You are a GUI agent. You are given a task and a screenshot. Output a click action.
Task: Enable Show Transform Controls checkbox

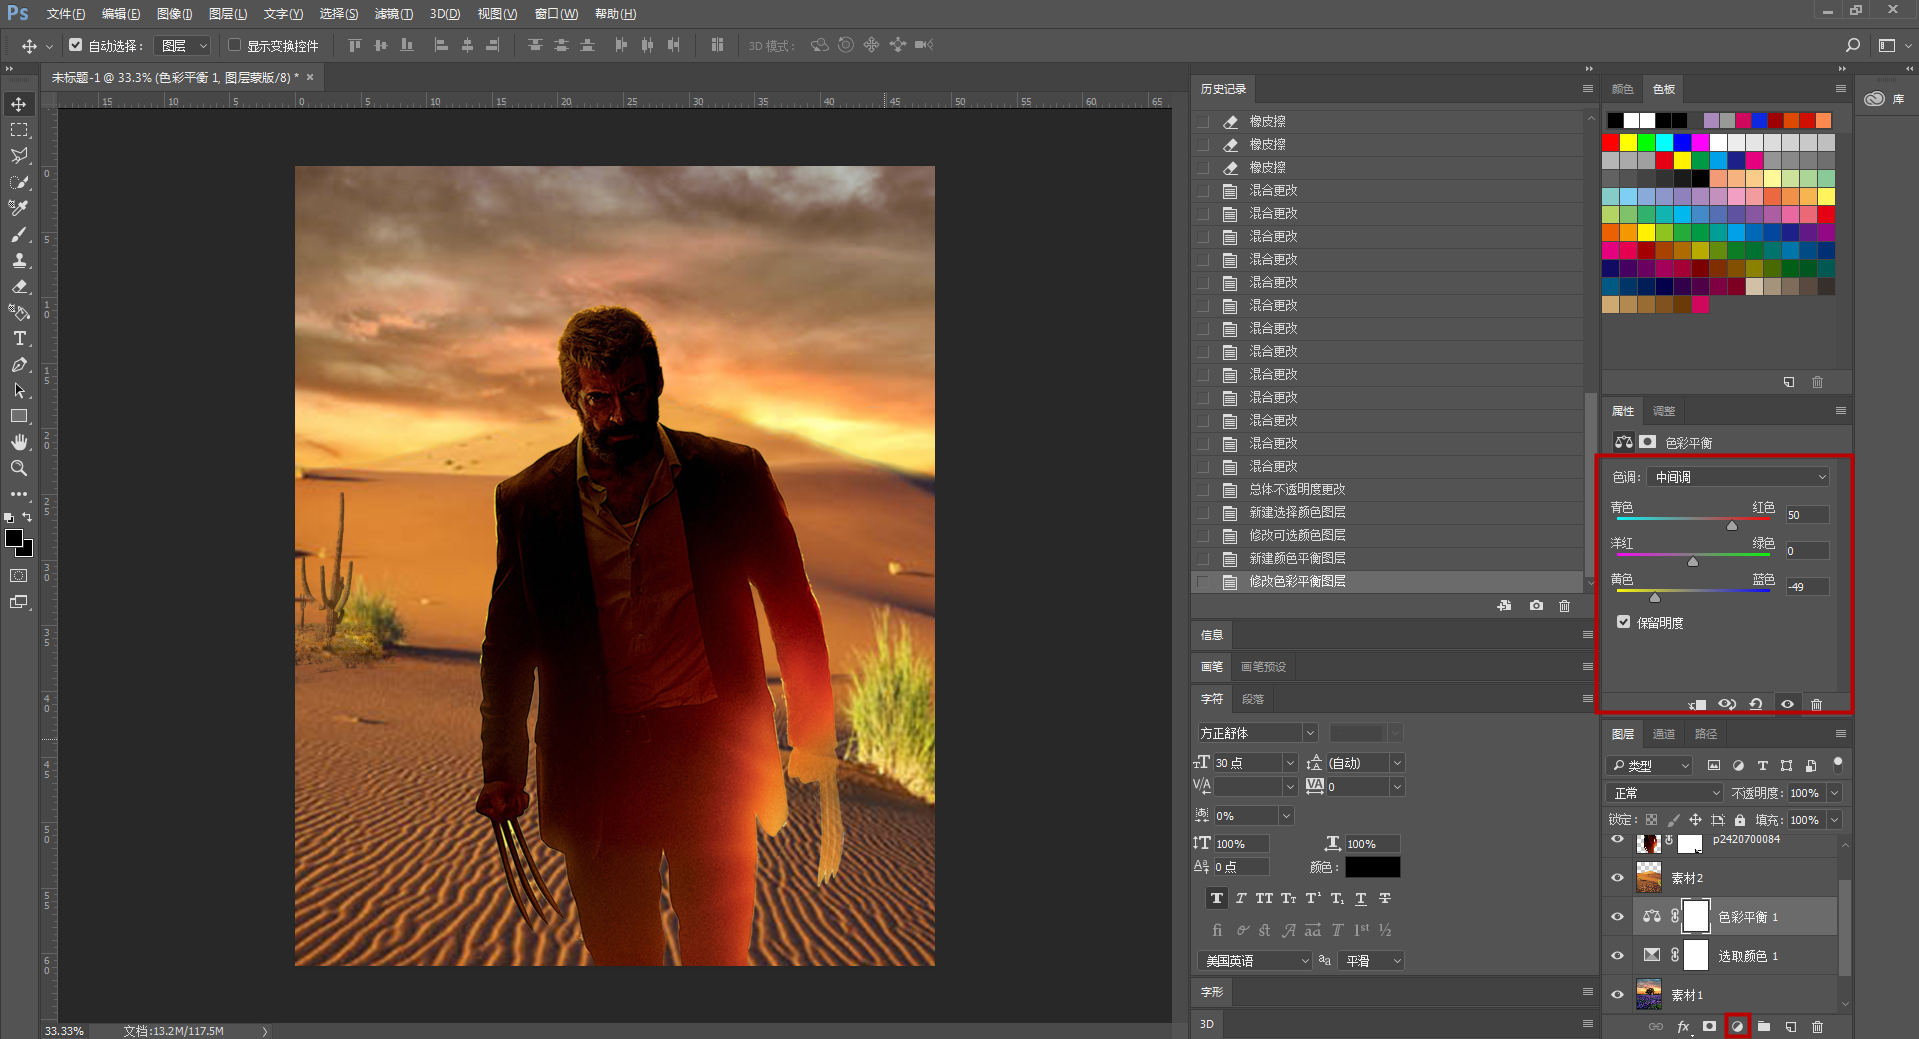[x=234, y=45]
